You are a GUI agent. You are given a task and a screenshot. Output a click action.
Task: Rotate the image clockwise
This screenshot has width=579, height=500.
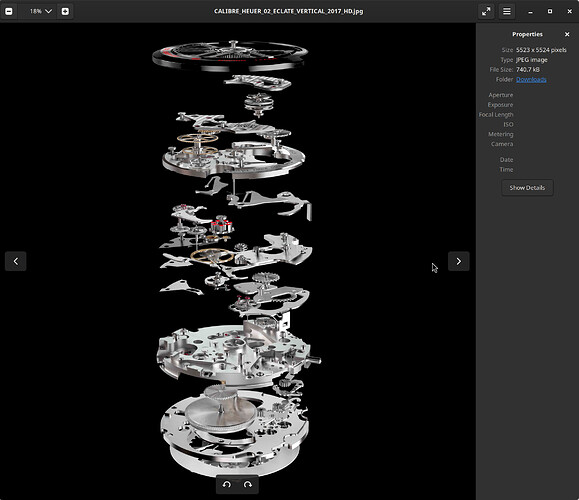pyautogui.click(x=248, y=484)
